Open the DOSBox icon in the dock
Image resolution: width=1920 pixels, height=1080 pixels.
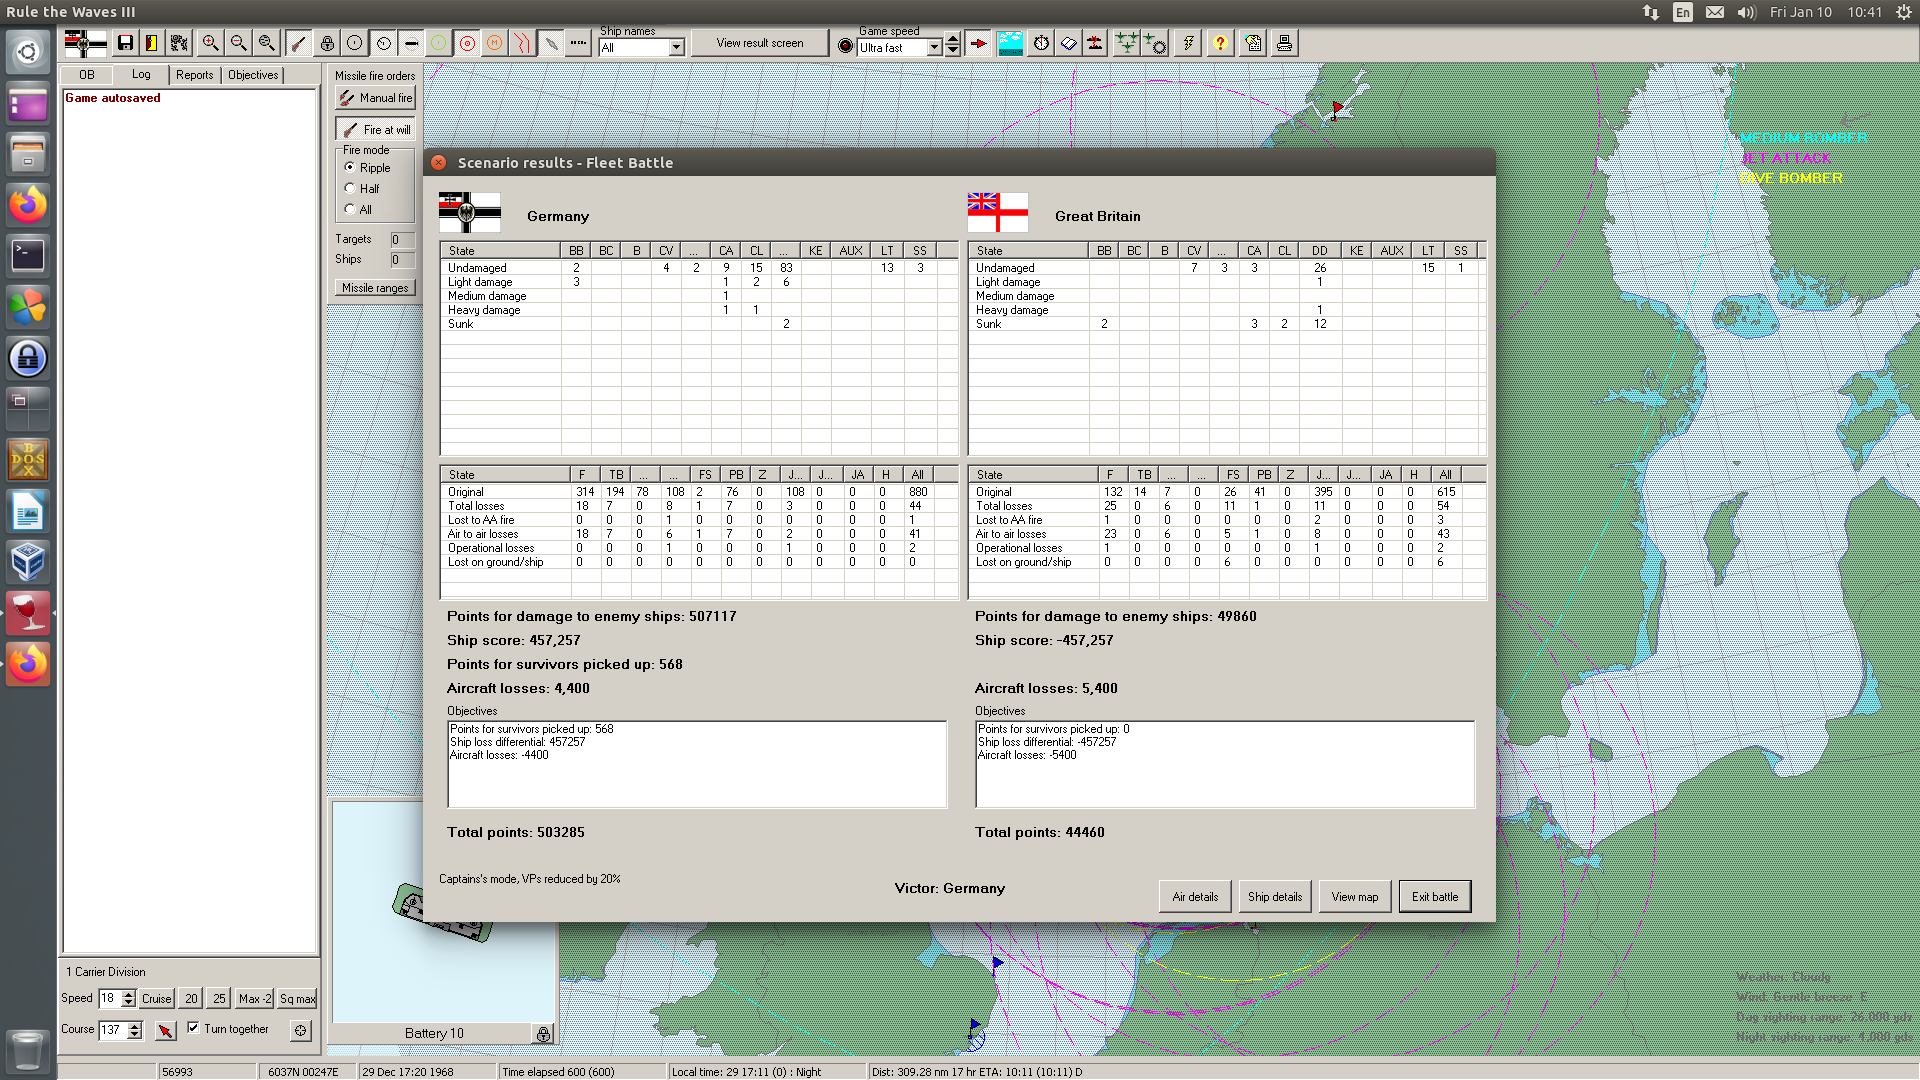28,460
